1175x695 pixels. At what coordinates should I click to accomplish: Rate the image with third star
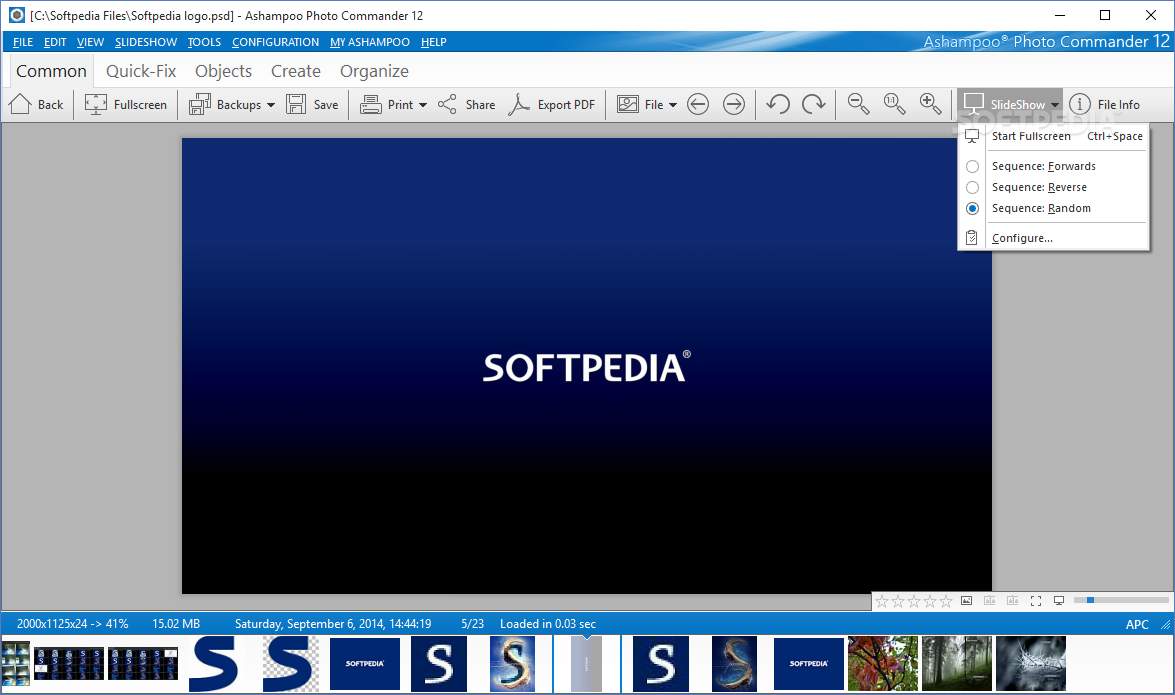[913, 601]
